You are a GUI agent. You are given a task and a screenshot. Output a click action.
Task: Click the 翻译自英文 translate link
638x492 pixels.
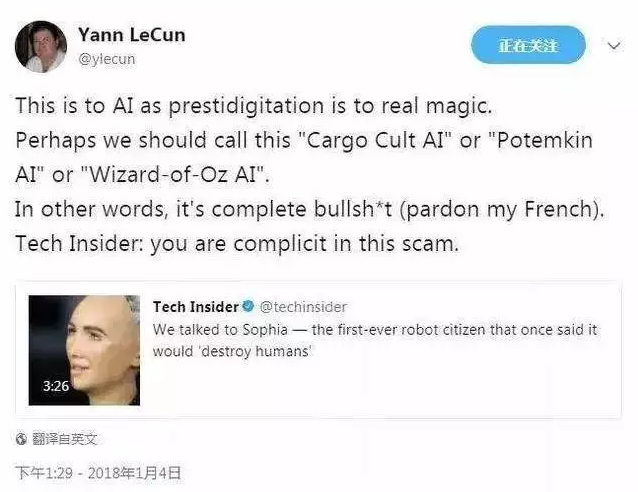[x=64, y=439]
